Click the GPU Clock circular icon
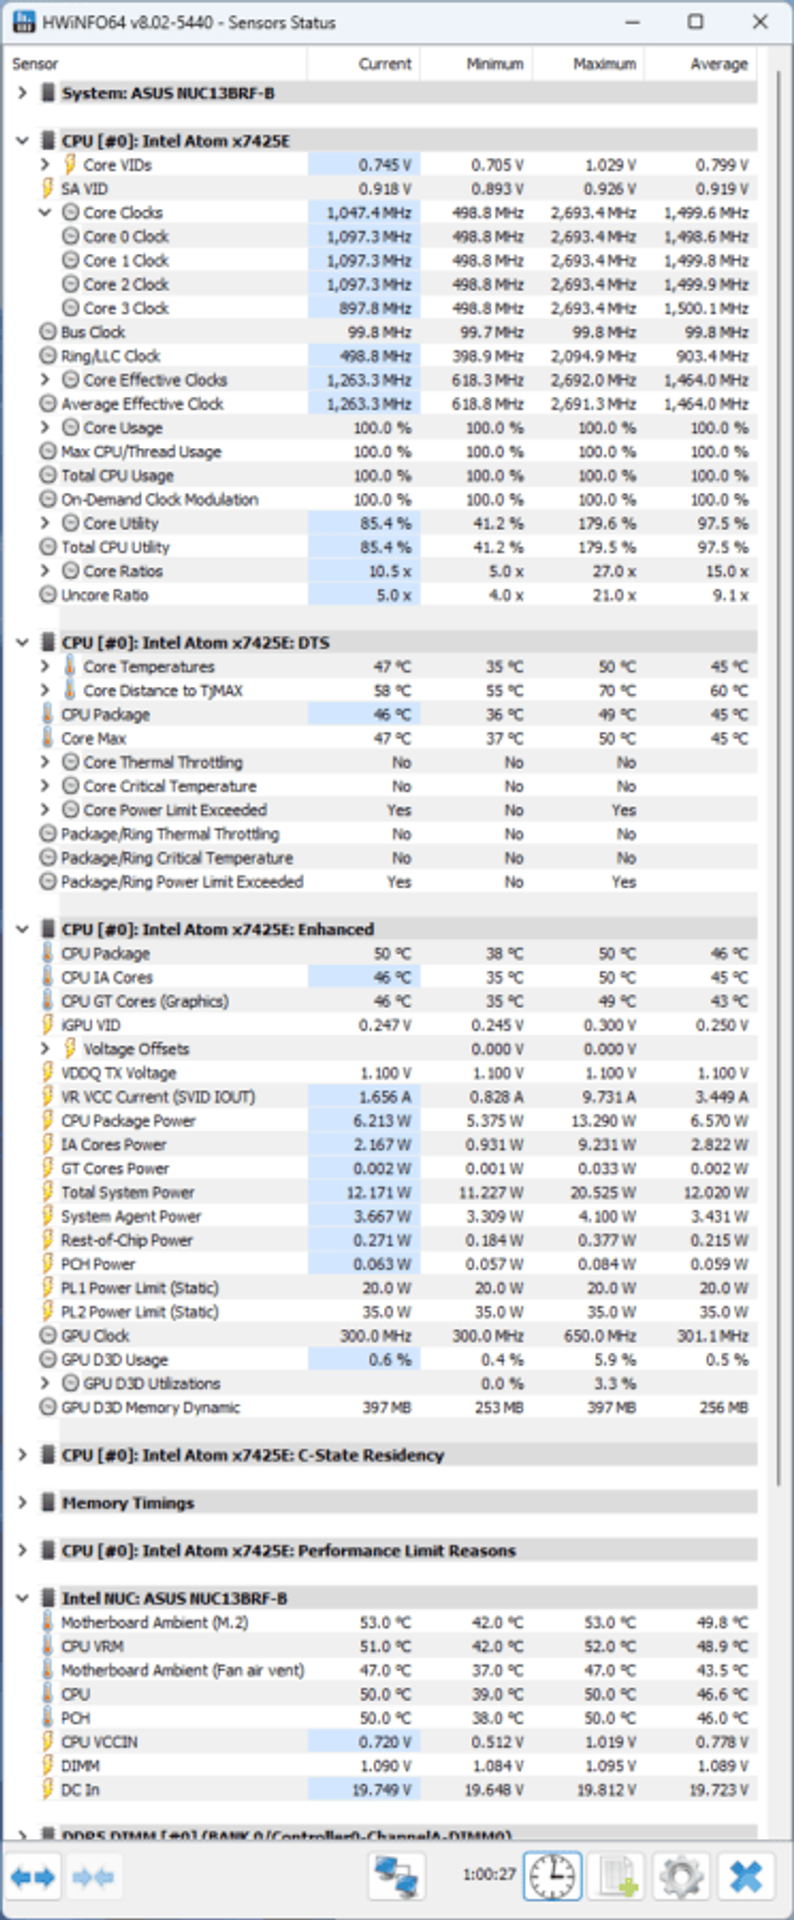794x1920 pixels. pyautogui.click(x=47, y=1336)
